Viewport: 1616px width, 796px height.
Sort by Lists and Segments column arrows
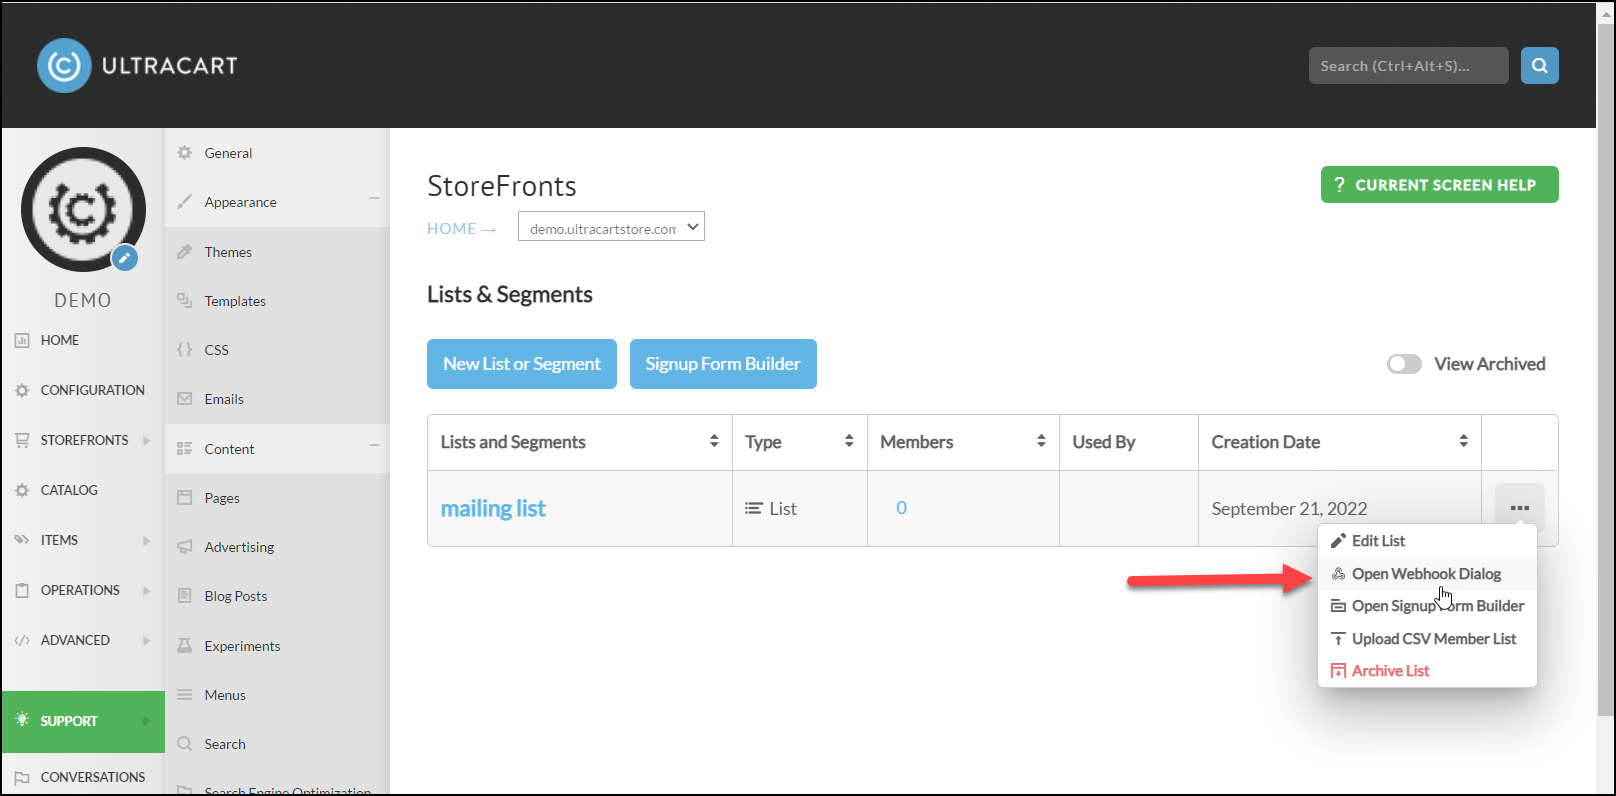(714, 441)
